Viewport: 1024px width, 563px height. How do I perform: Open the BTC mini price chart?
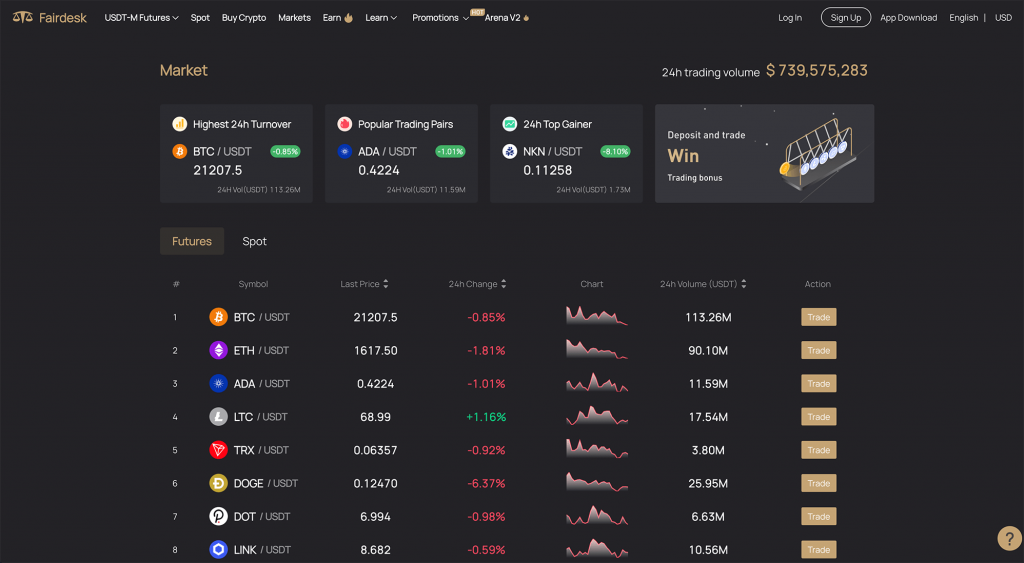pos(596,316)
